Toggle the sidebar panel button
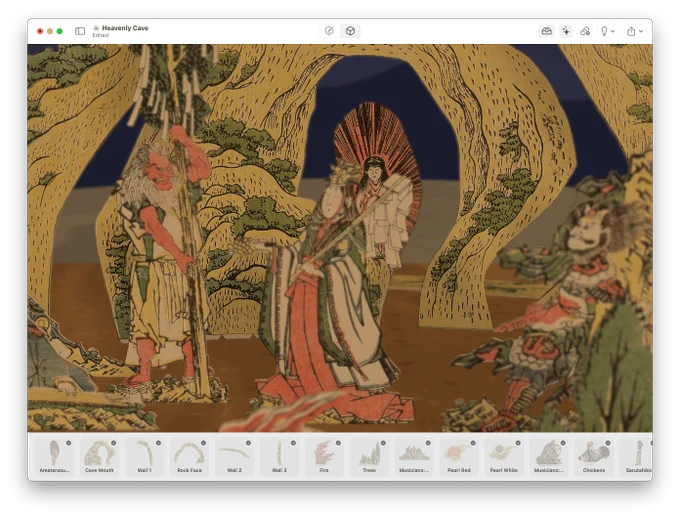 tap(80, 31)
